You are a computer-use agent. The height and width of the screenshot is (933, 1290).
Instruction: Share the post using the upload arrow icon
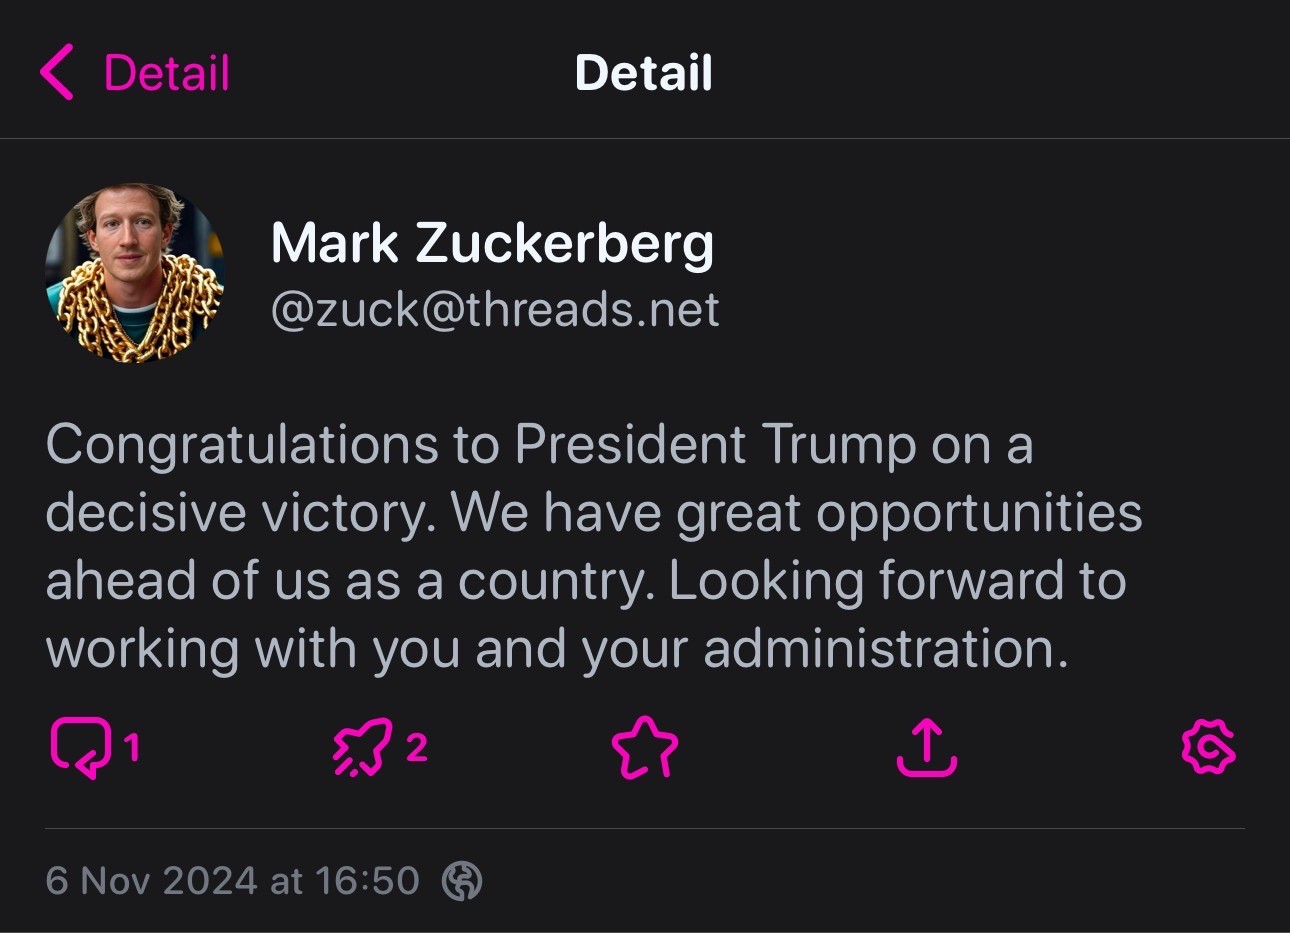click(x=926, y=747)
